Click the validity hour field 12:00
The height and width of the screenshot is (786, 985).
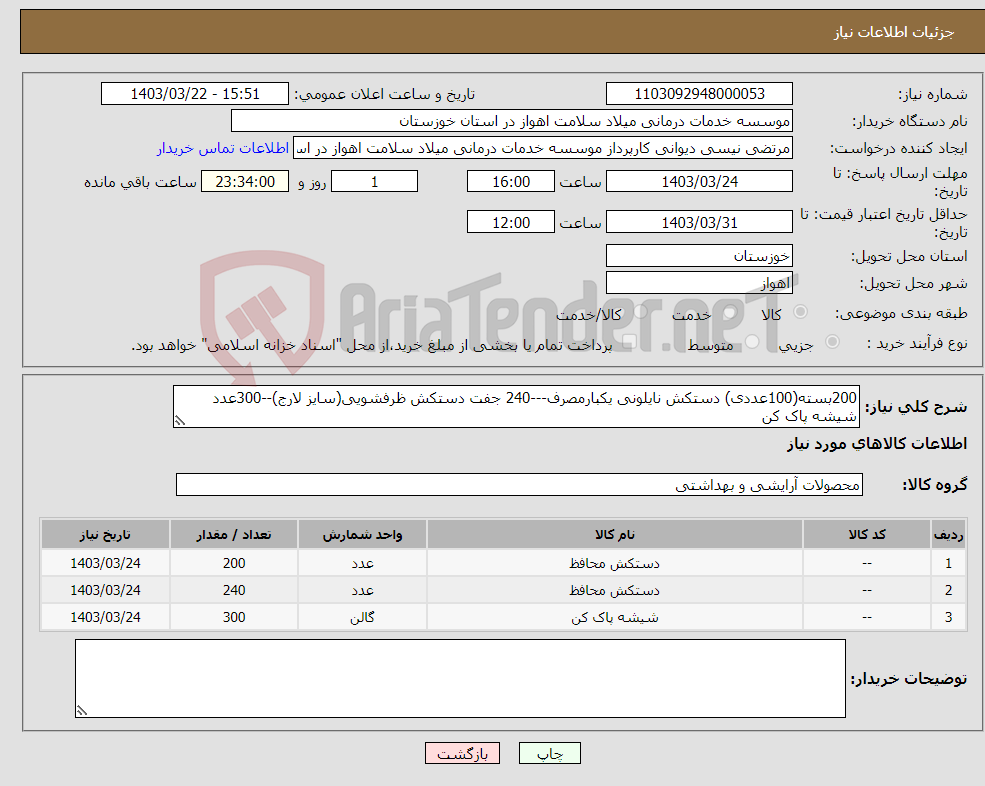click(511, 222)
